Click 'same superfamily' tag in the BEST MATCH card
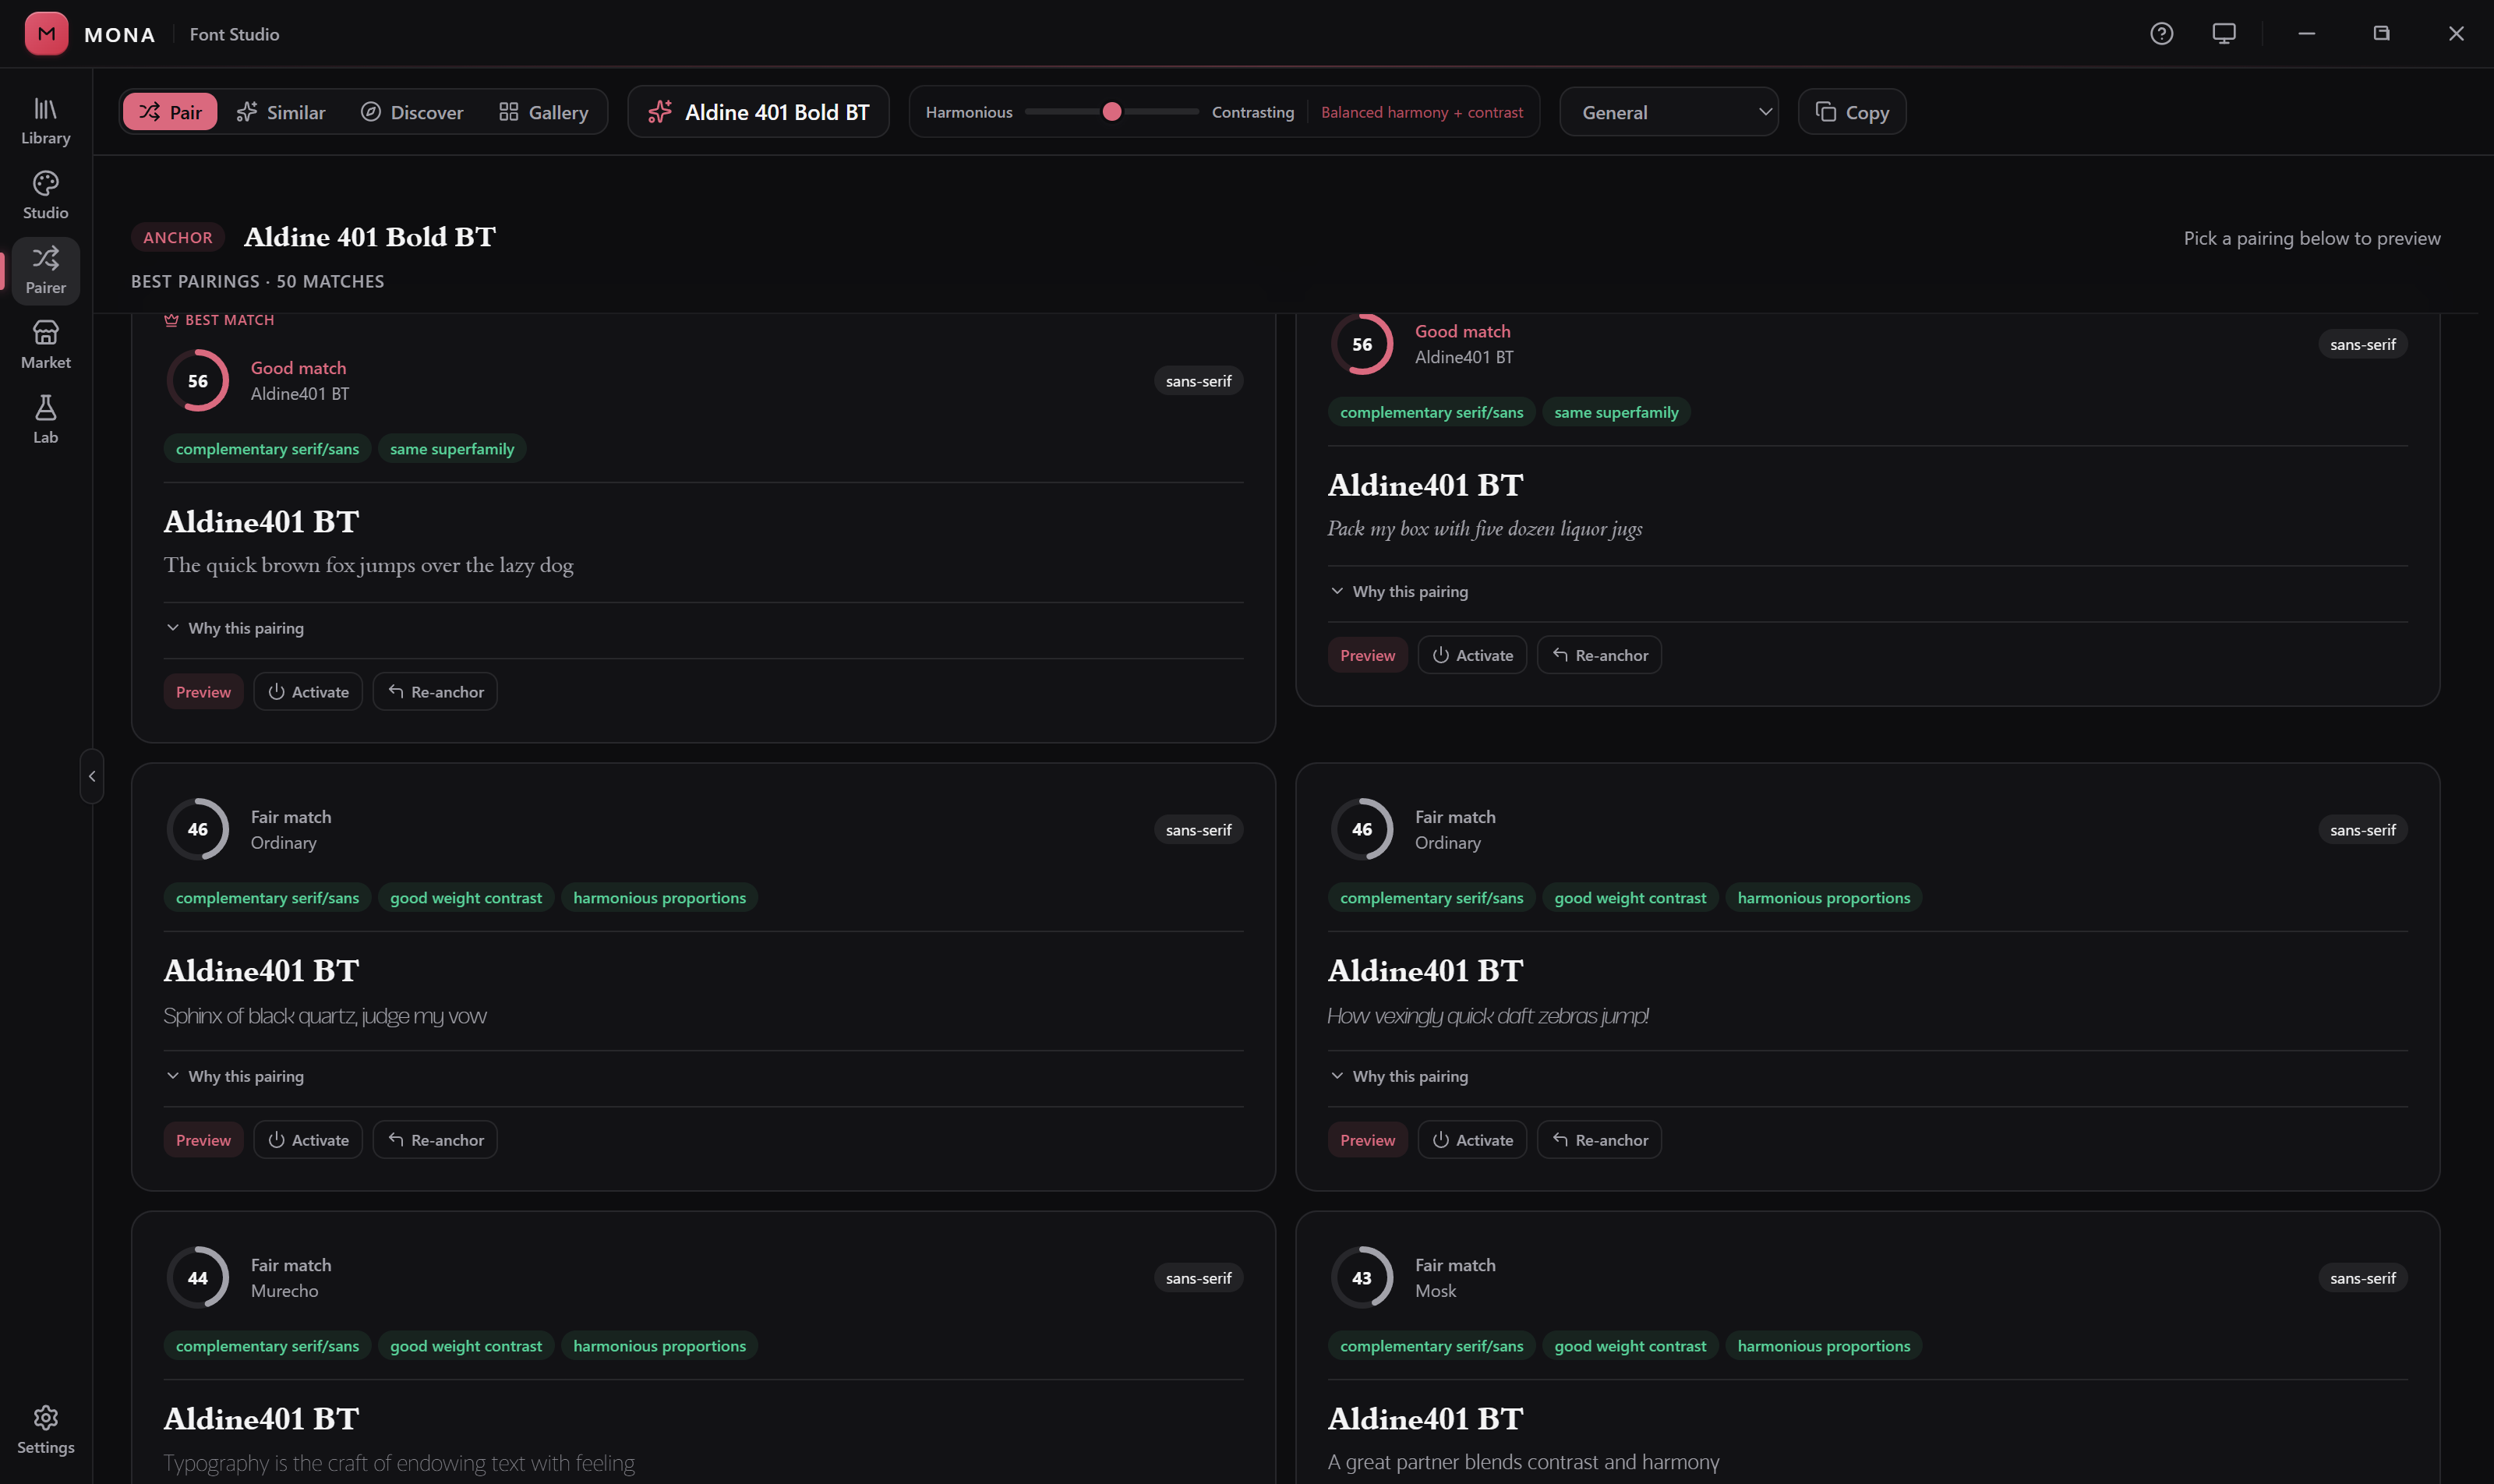The height and width of the screenshot is (1484, 2494). (x=452, y=449)
